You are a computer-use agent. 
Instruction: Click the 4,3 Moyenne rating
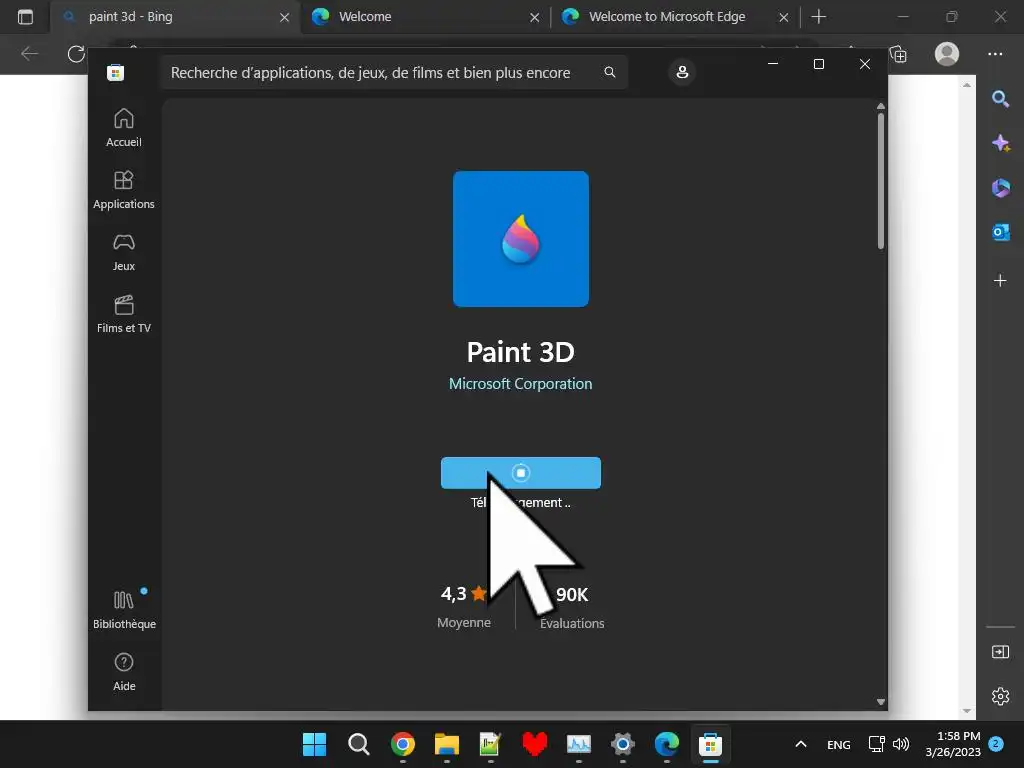464,606
